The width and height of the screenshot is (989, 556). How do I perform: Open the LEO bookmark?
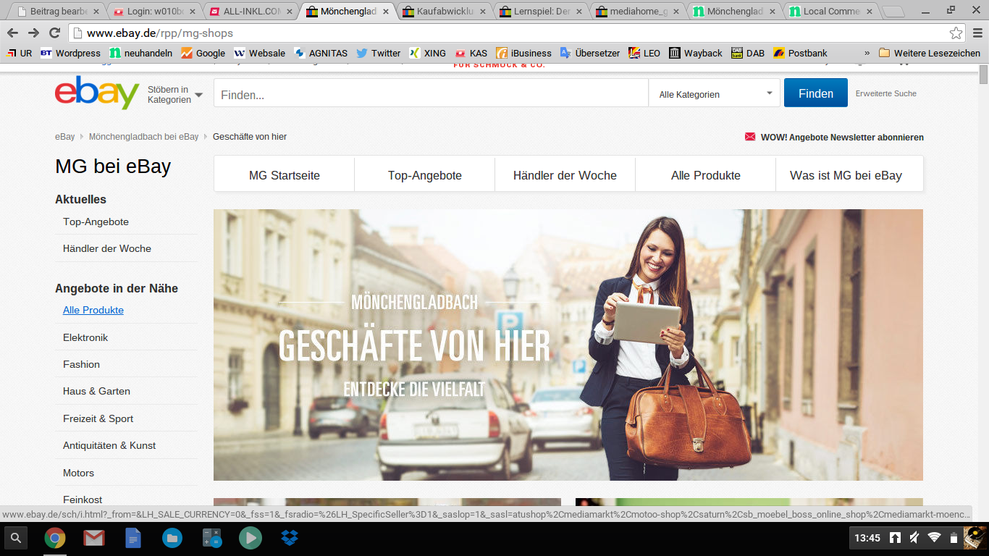(645, 53)
